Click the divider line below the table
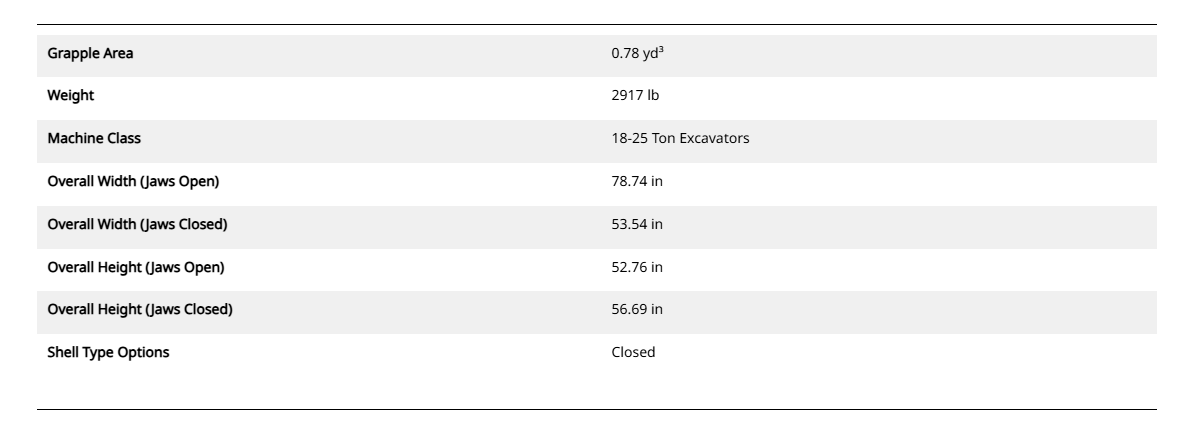This screenshot has height=441, width=1195. tap(596, 409)
